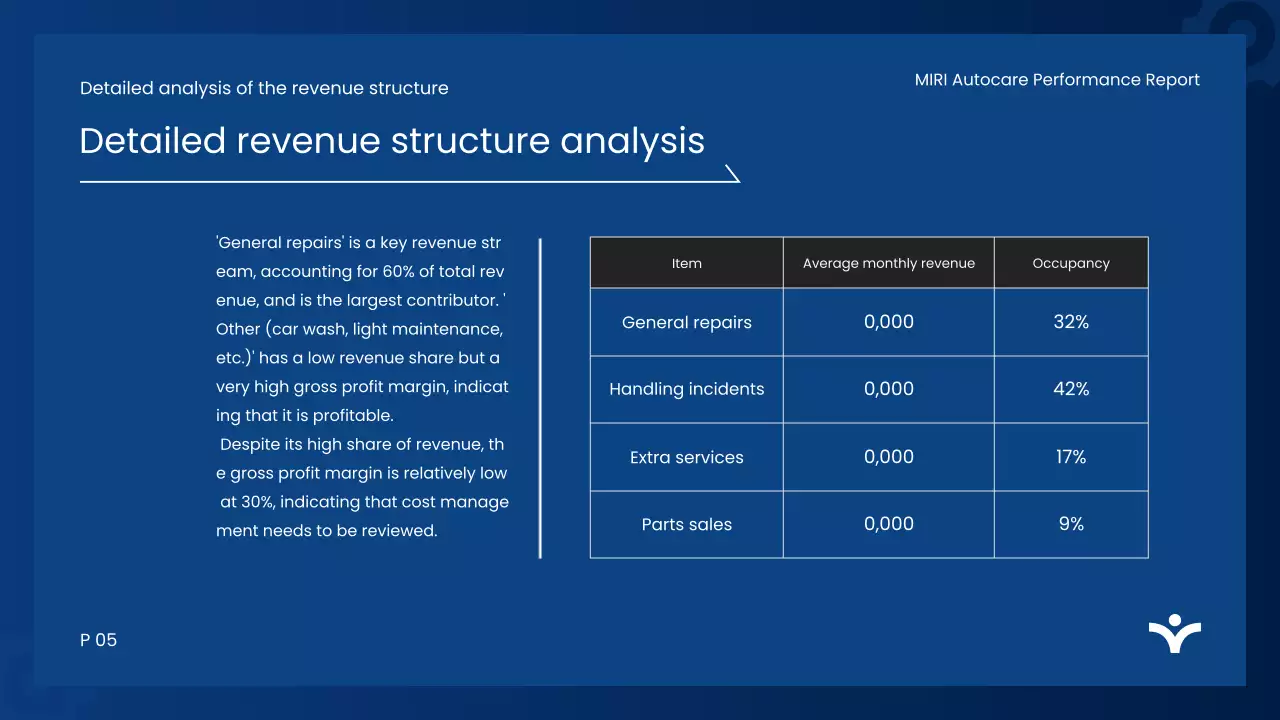Click the Occupancy column header
Viewport: 1280px width, 720px height.
point(1071,262)
